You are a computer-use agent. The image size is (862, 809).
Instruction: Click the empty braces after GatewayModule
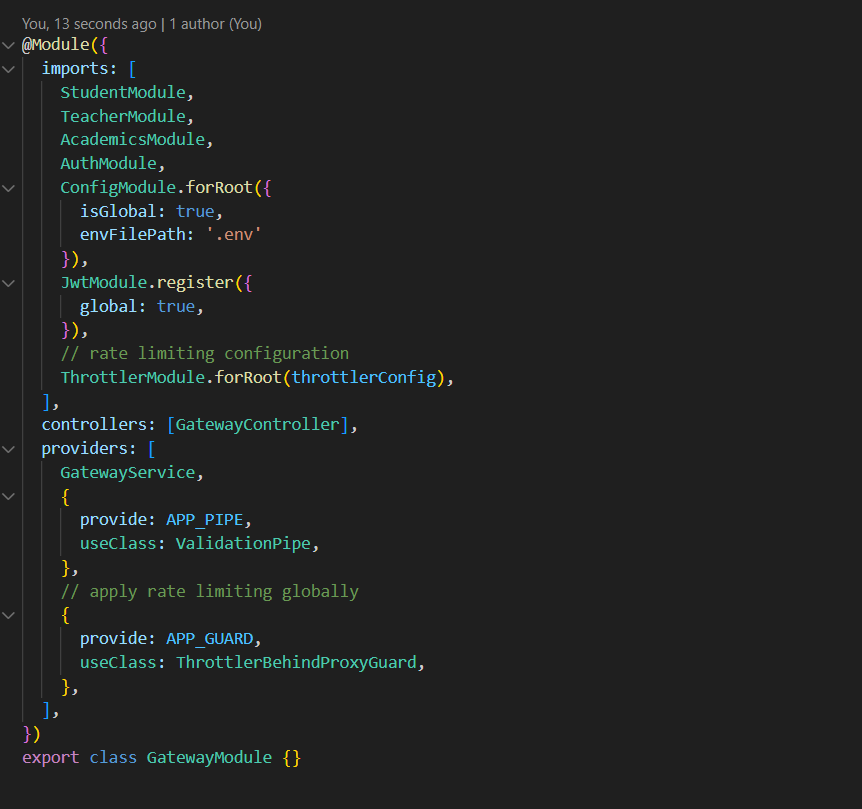(x=291, y=758)
